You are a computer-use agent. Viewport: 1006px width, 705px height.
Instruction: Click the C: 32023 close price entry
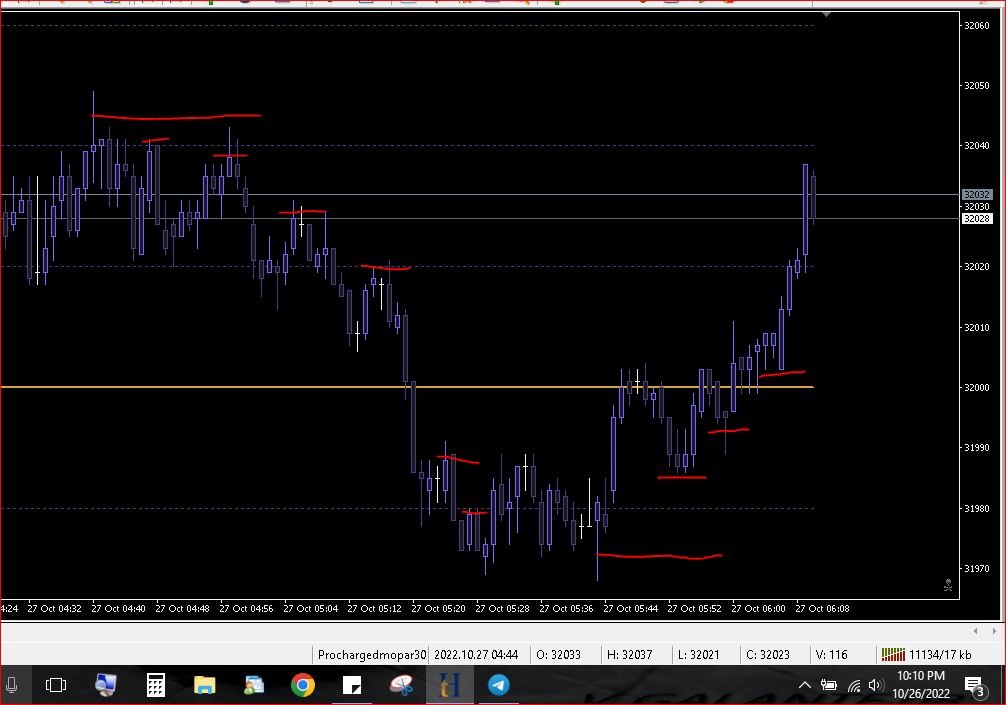pyautogui.click(x=768, y=655)
